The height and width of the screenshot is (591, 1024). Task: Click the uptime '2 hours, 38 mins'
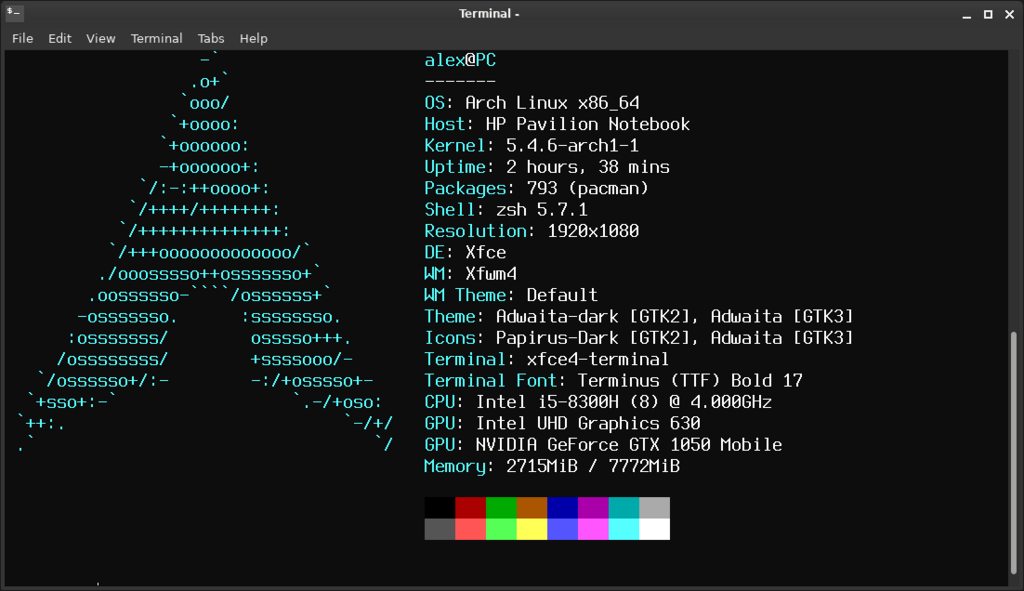588,167
